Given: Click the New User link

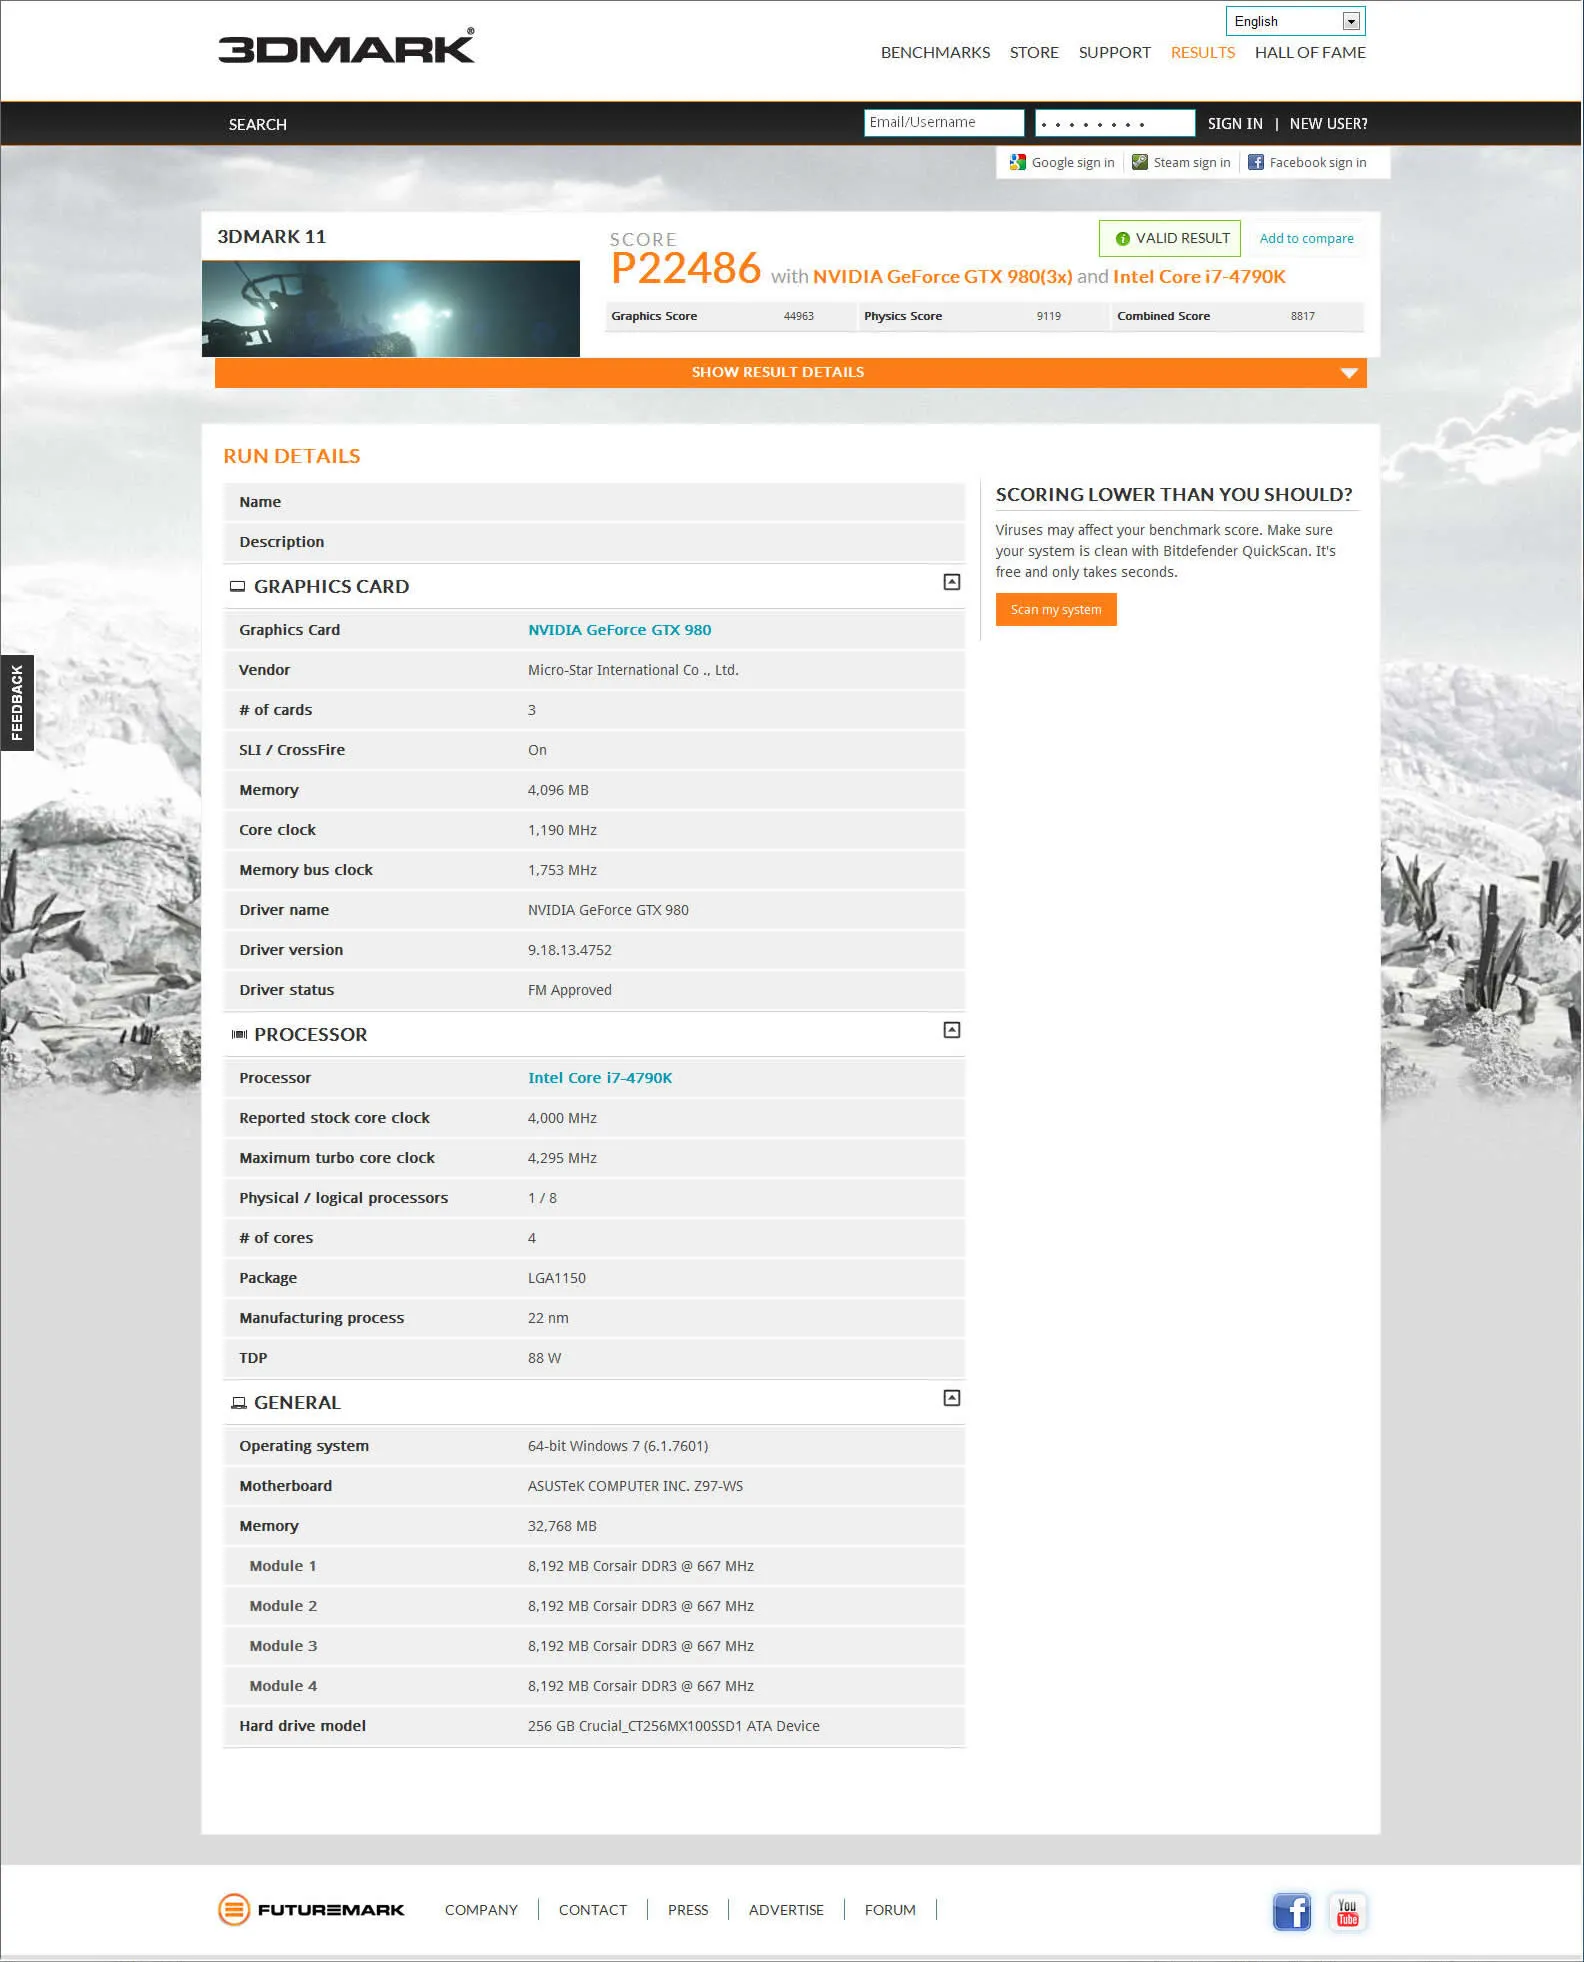Looking at the screenshot, I should [x=1328, y=123].
